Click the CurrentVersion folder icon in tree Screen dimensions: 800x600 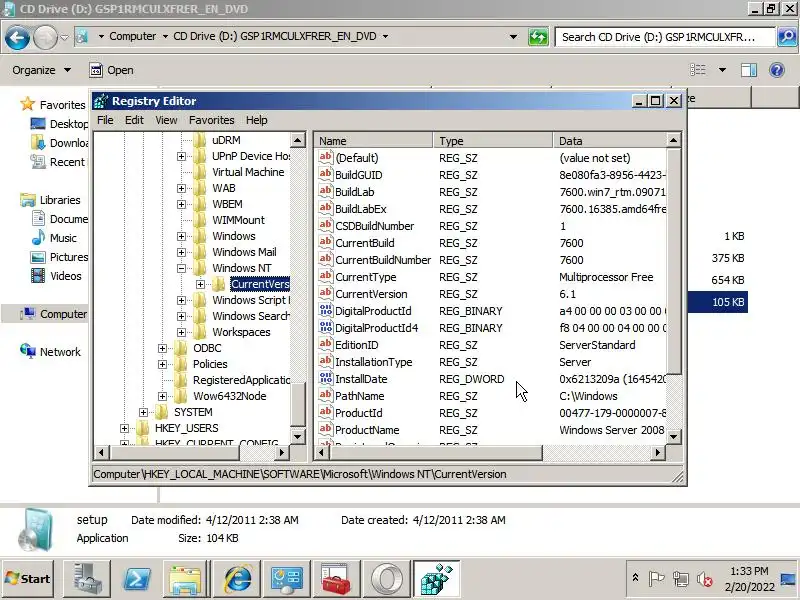(219, 284)
